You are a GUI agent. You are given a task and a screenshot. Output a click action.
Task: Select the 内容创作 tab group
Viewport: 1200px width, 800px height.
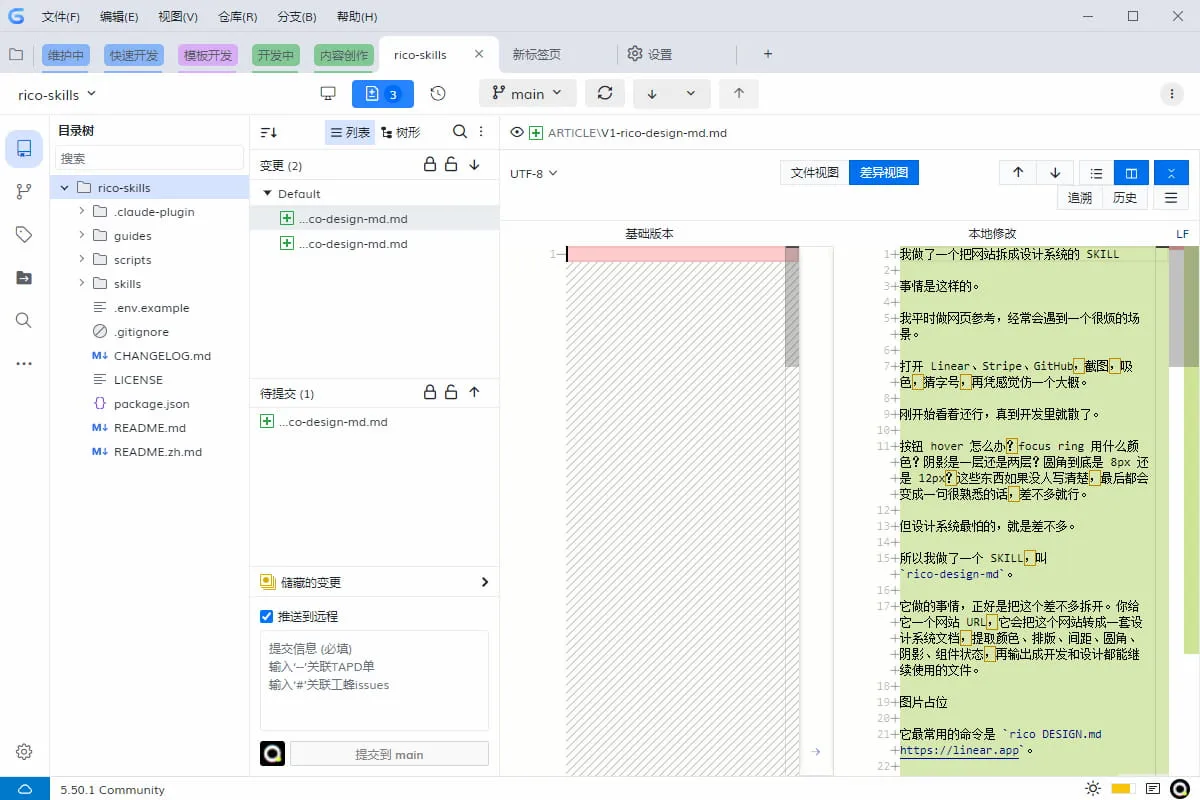click(343, 55)
